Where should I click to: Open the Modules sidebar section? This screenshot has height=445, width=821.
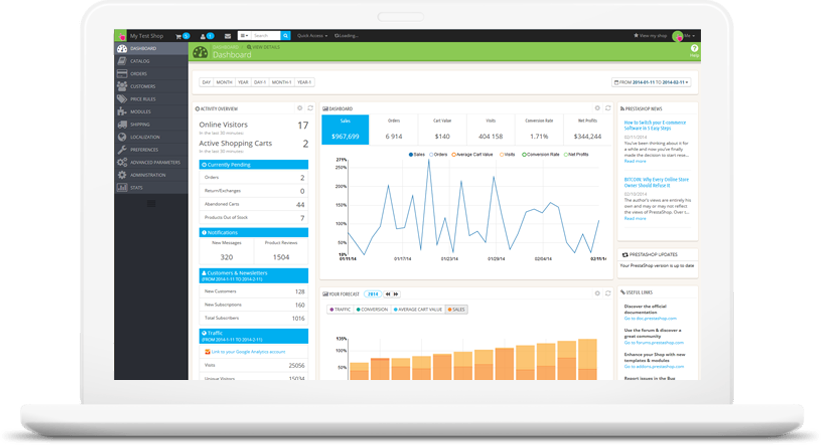click(141, 111)
